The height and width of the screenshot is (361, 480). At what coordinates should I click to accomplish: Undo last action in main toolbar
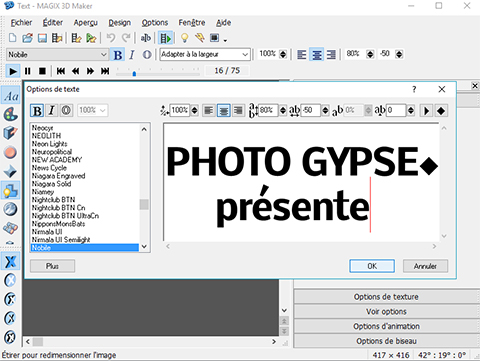(111, 38)
